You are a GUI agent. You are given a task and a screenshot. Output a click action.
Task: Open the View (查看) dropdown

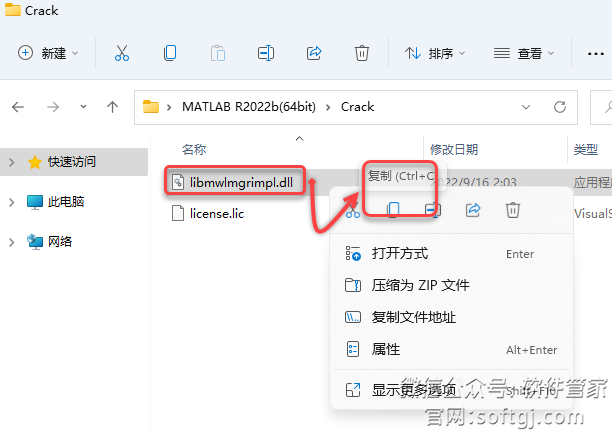(x=524, y=53)
